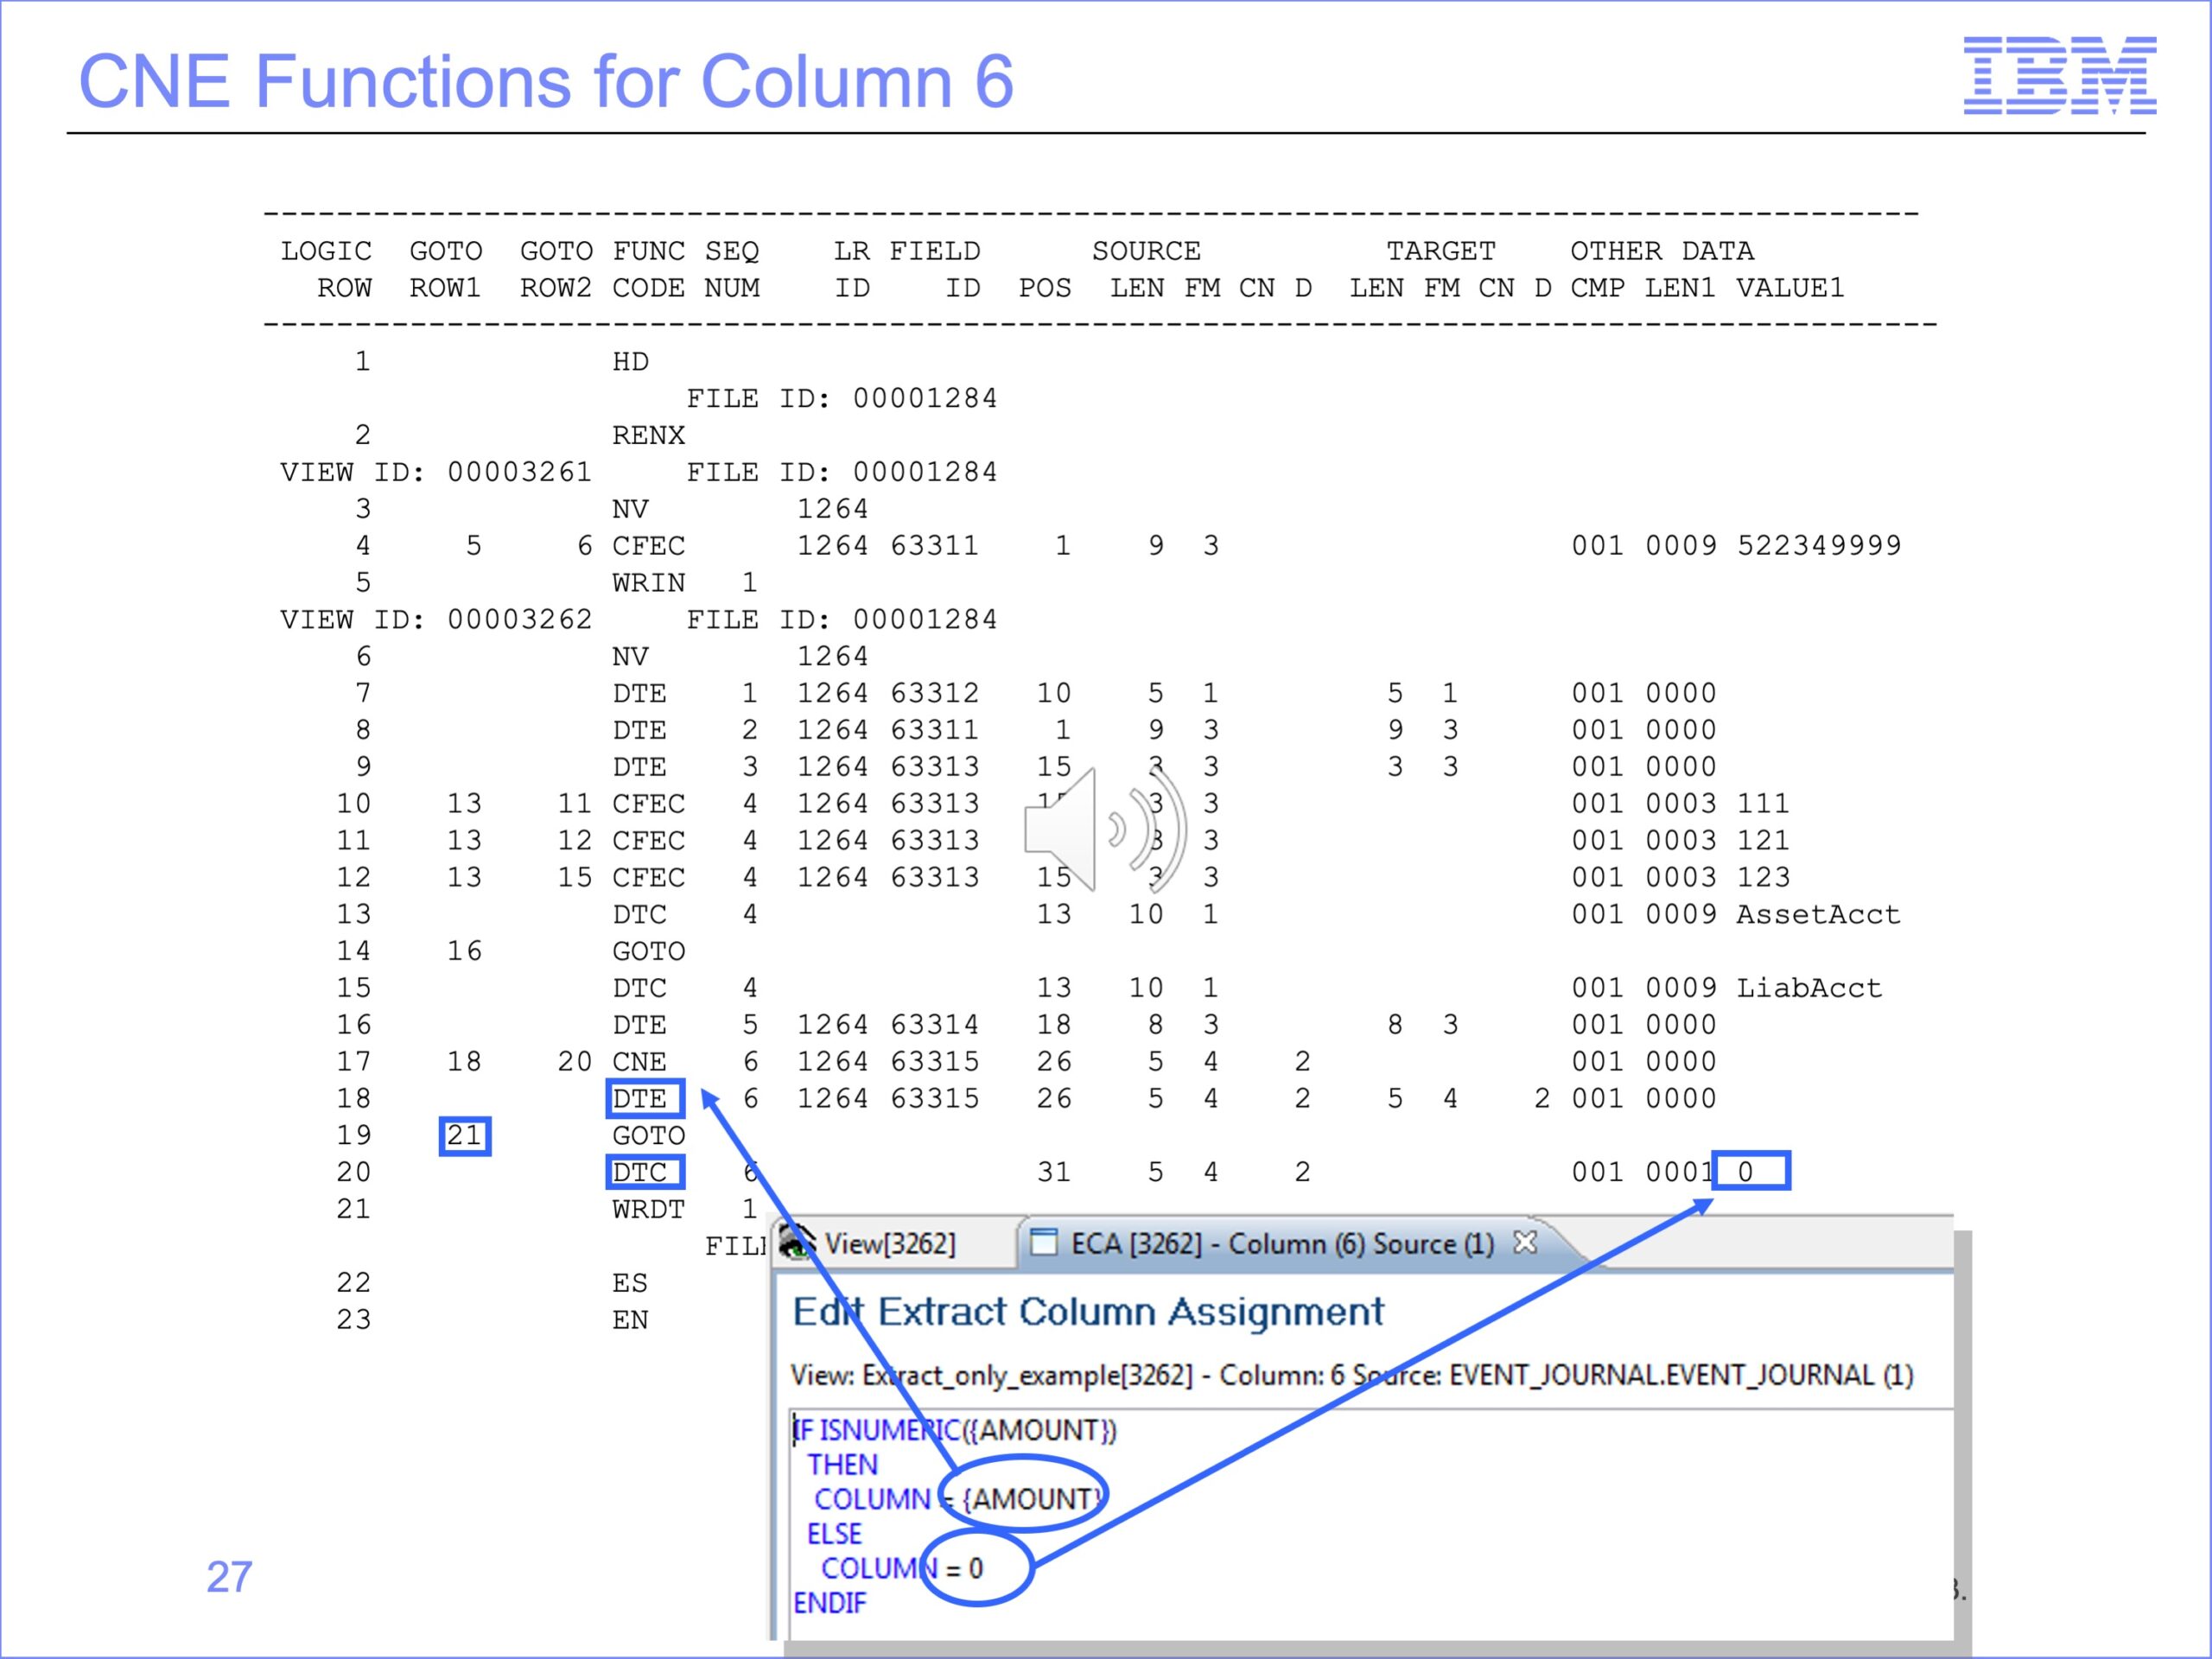The width and height of the screenshot is (2212, 1659).
Task: Click the VIEW ID: 00003262 line
Action: [x=436, y=619]
